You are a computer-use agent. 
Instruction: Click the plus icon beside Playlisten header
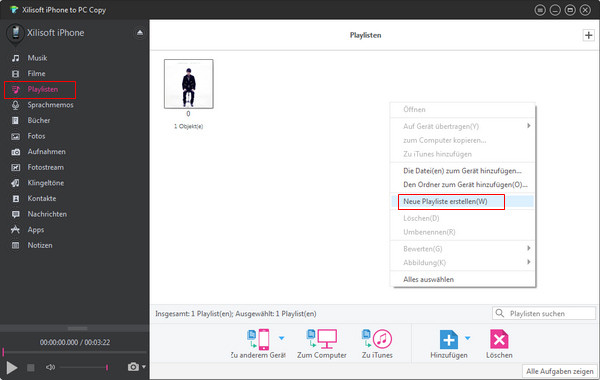pos(589,35)
